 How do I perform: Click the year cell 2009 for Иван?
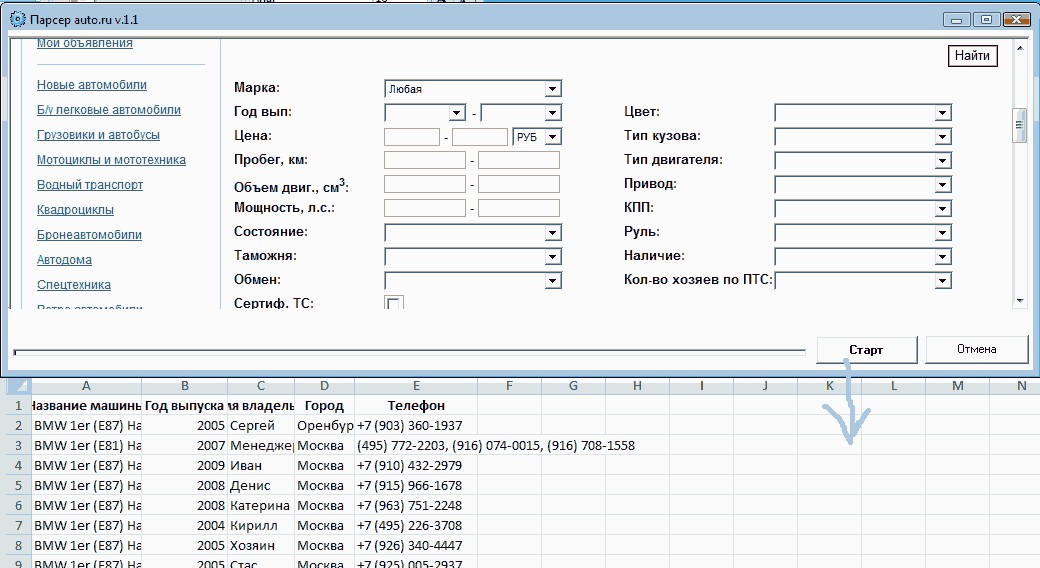pos(184,466)
